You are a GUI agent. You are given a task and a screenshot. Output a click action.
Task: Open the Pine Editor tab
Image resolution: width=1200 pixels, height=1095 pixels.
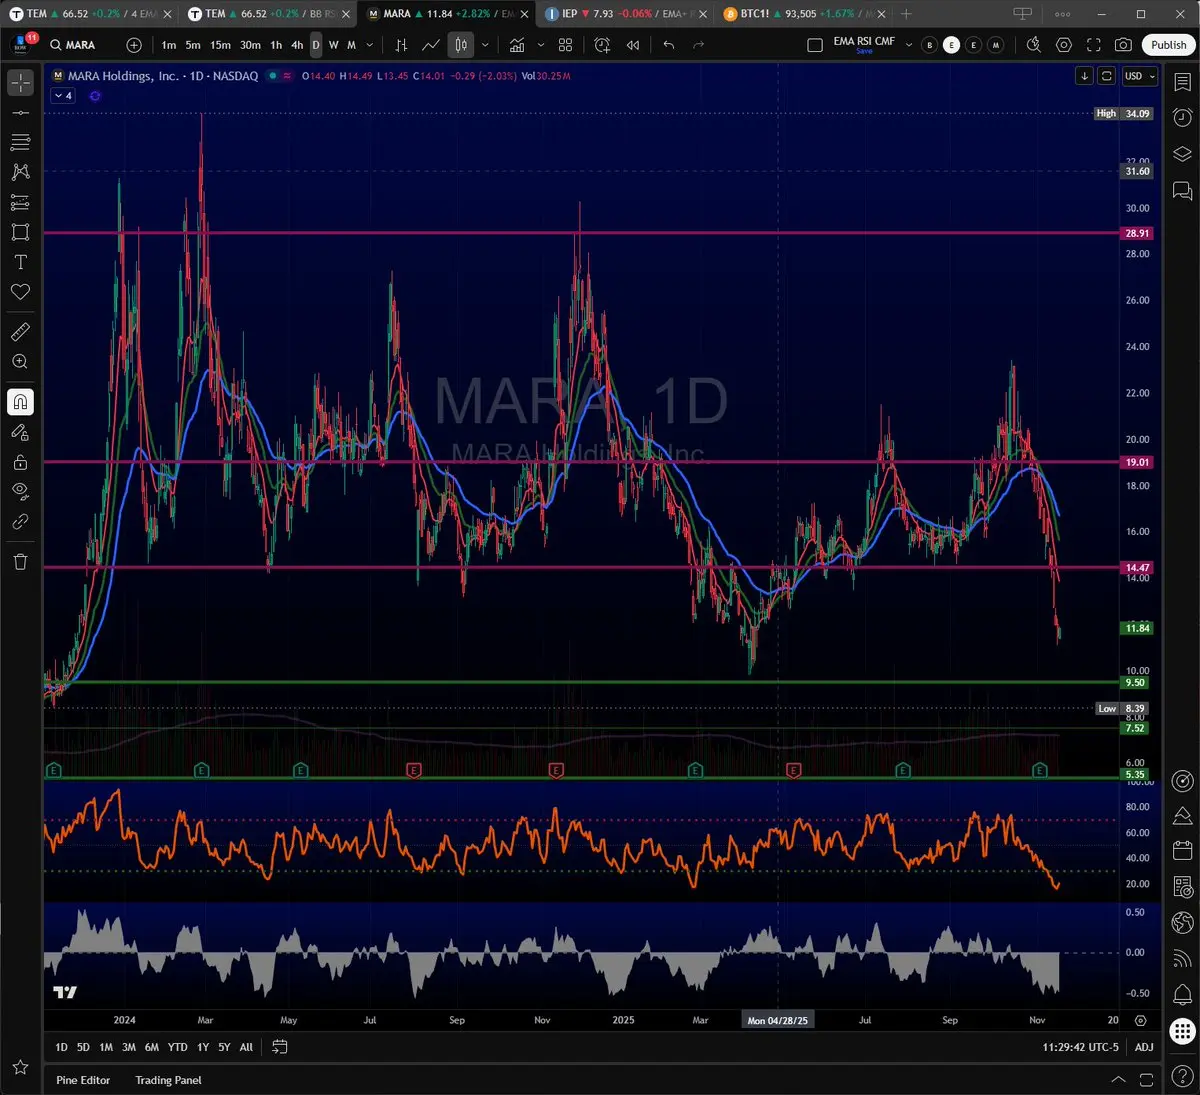tap(83, 1080)
